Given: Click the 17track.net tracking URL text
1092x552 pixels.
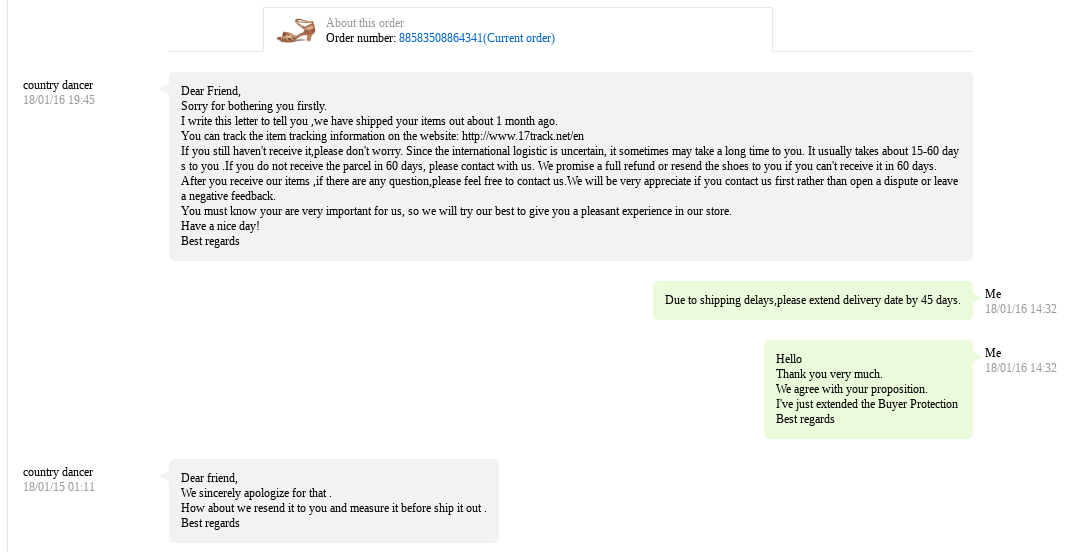Looking at the screenshot, I should (522, 136).
